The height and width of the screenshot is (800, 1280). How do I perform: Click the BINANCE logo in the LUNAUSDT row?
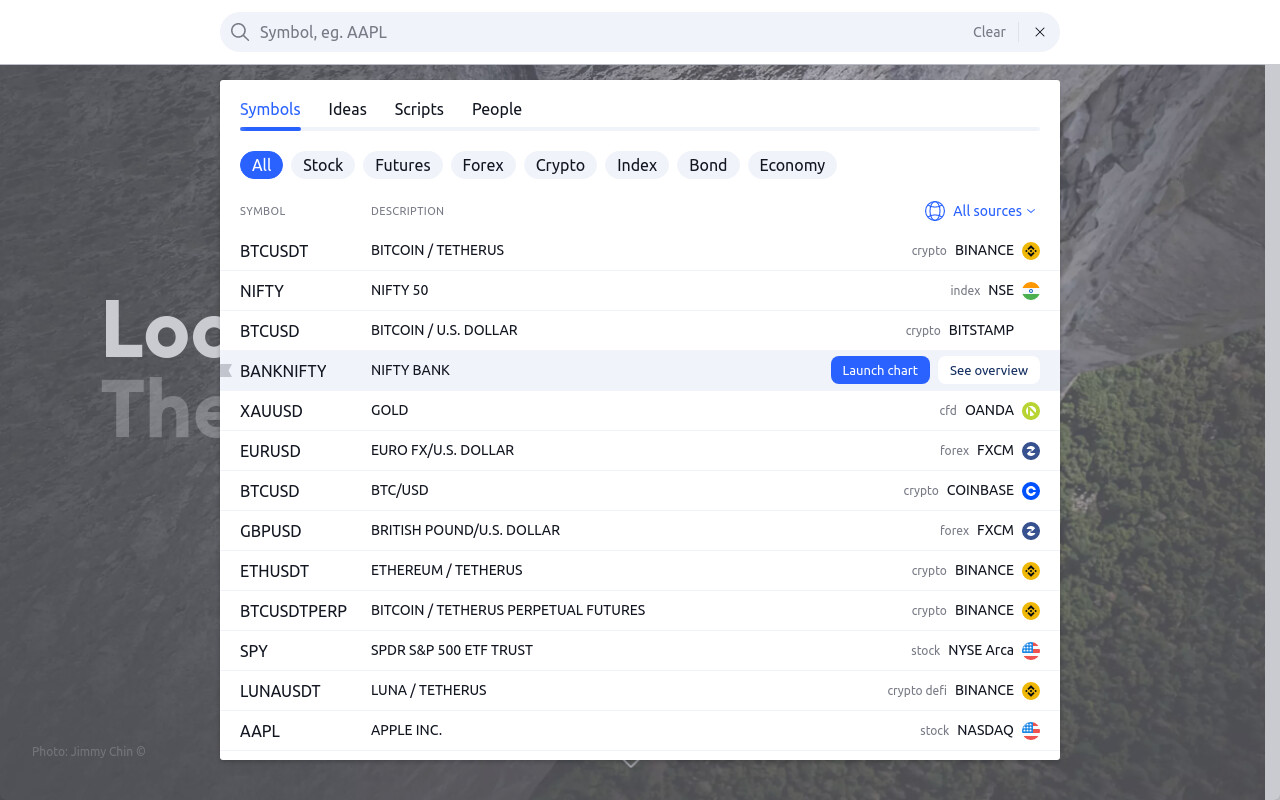(x=1031, y=691)
